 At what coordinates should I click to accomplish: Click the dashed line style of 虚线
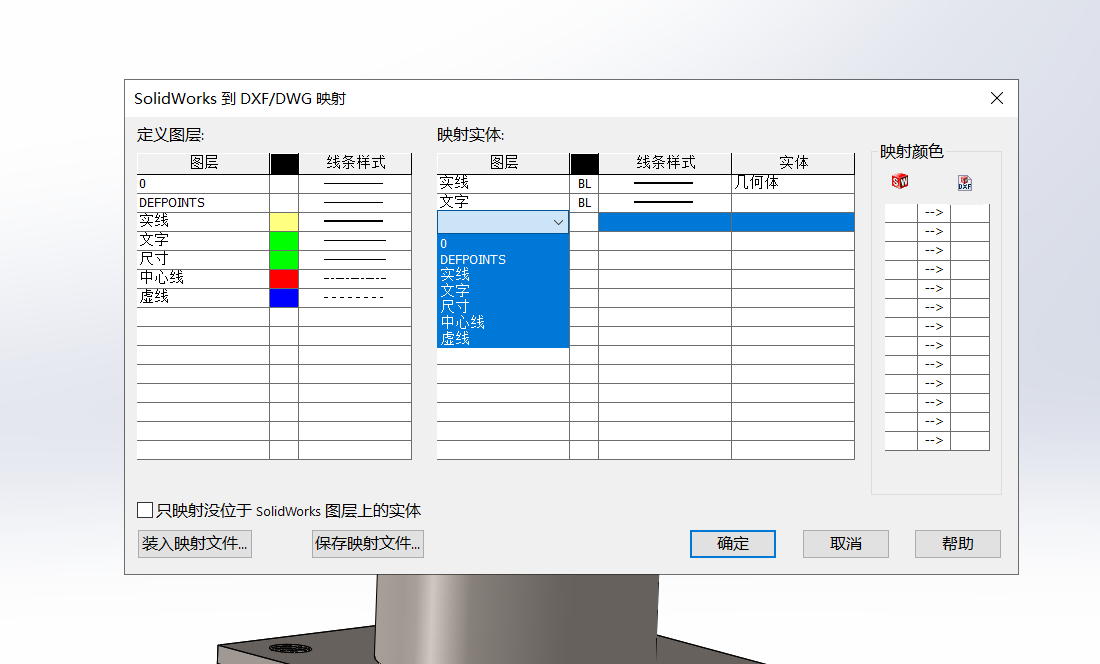point(355,297)
